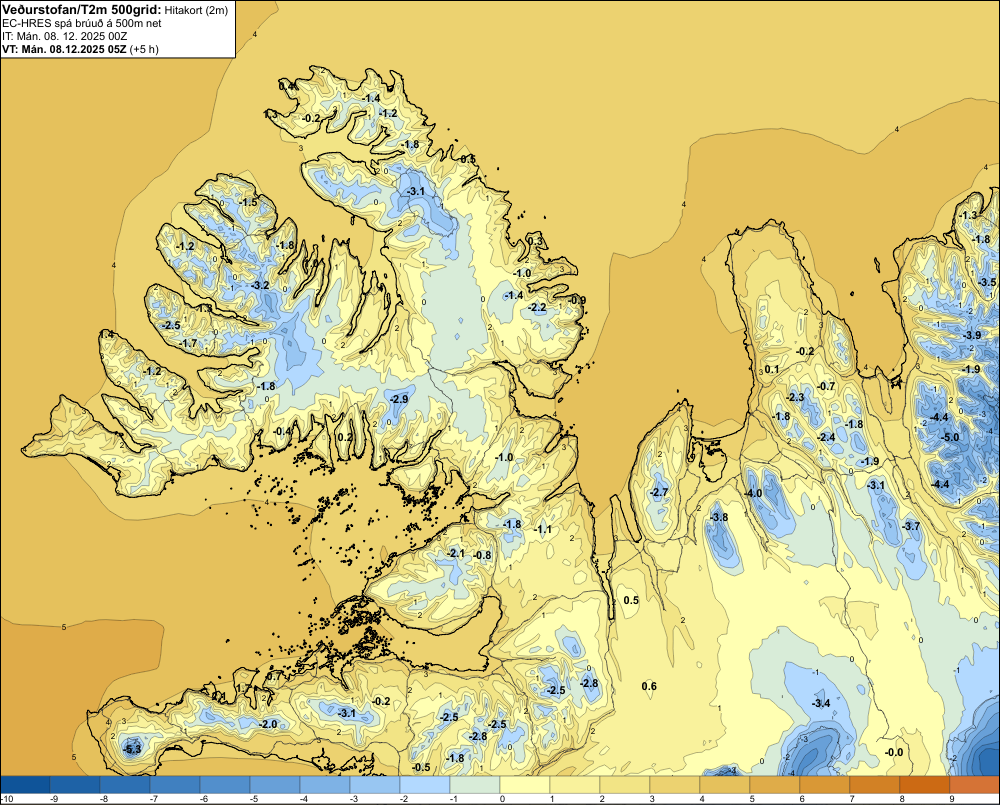Click the '-3.9' temperature value on the map
Image resolution: width=1000 pixels, height=805 pixels.
click(972, 335)
